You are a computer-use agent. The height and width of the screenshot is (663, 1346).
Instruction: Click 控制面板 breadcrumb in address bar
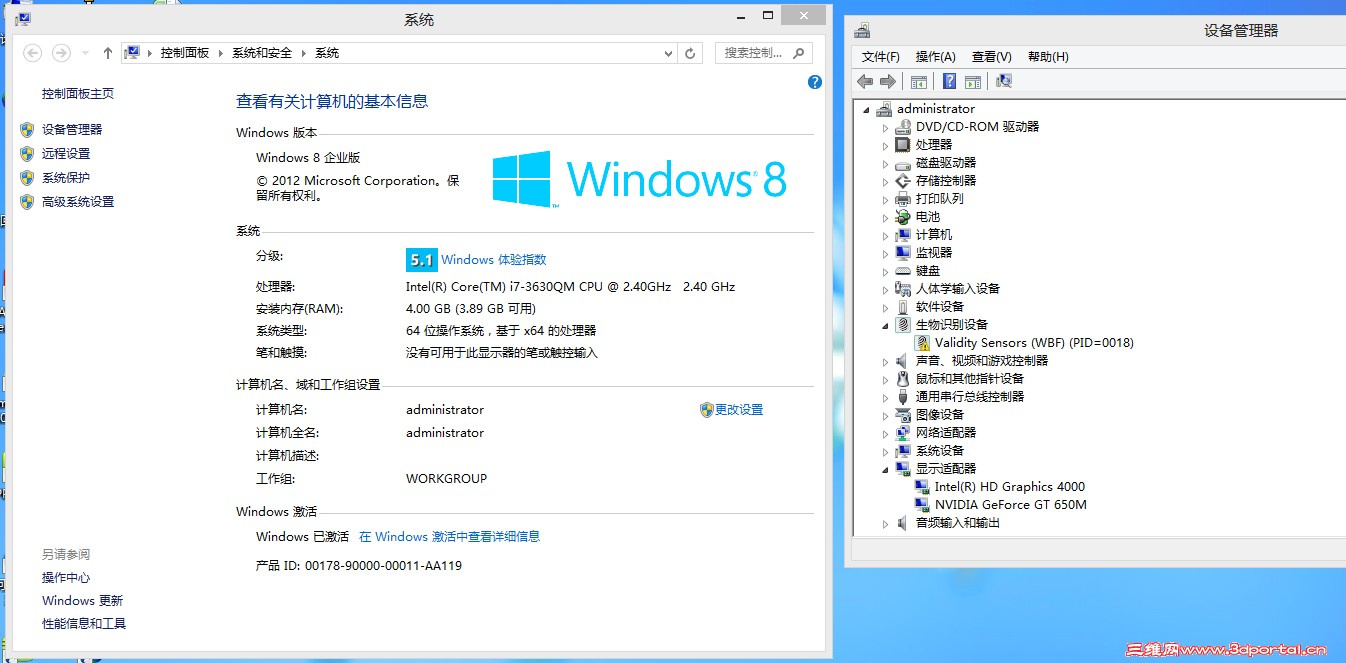185,53
